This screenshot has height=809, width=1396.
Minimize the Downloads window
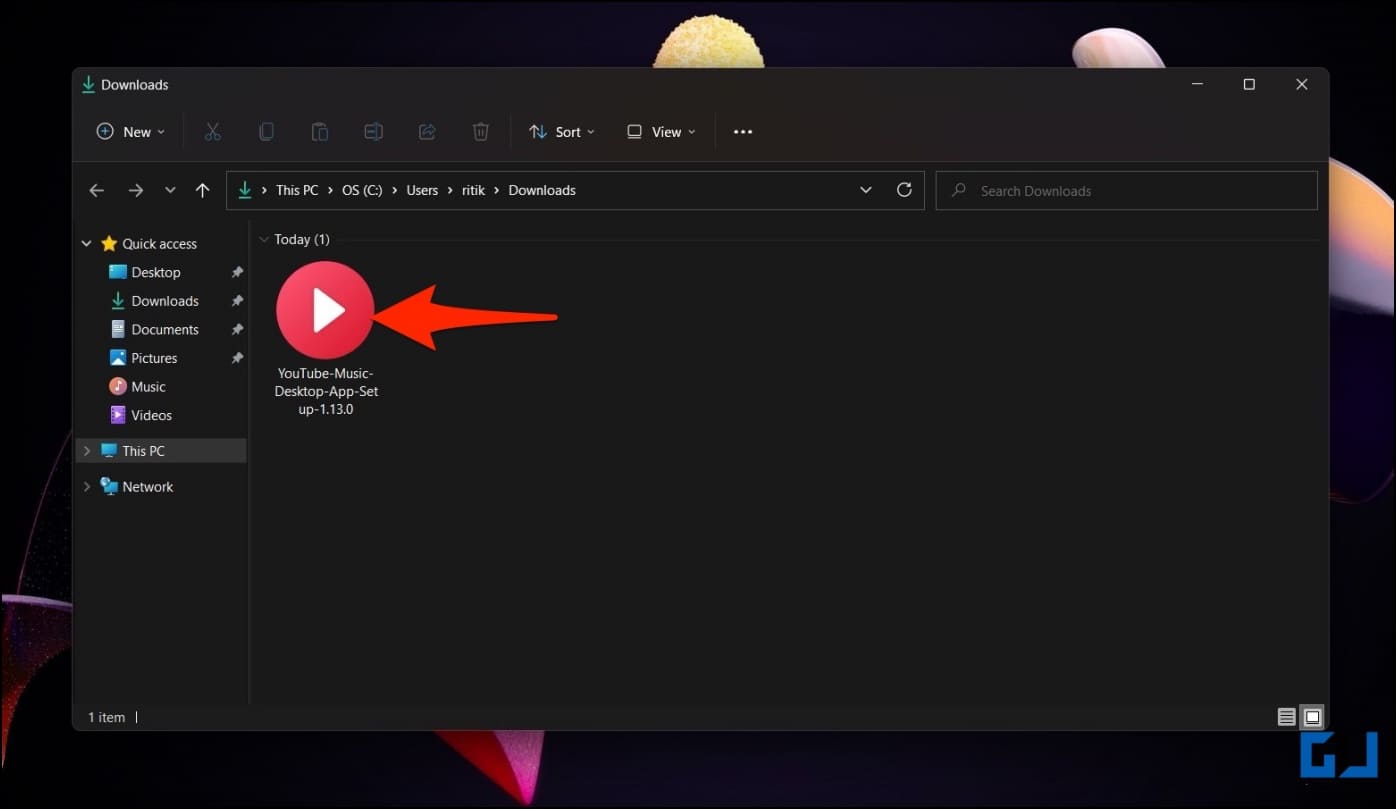click(x=1197, y=85)
